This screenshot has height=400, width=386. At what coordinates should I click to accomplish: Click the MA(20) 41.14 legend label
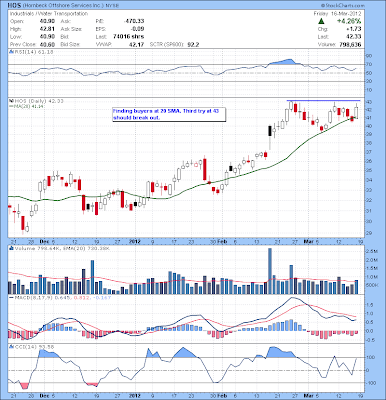29,106
